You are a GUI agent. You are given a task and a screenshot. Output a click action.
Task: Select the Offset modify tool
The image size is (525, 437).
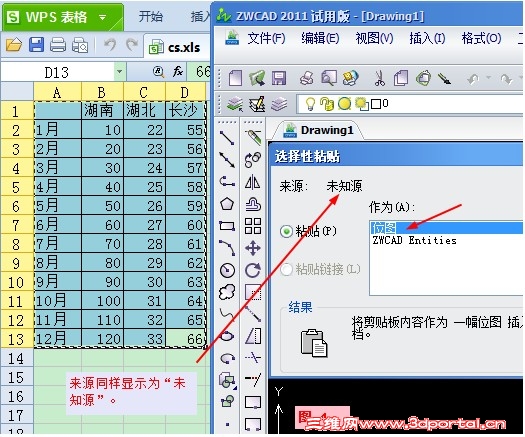pyautogui.click(x=253, y=204)
